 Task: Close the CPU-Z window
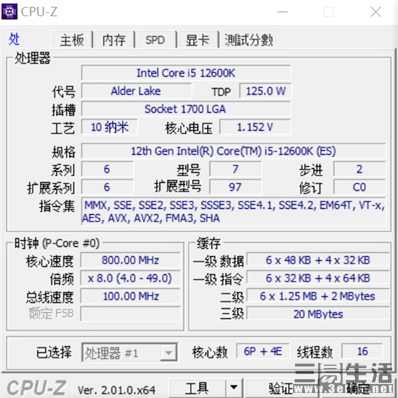click(x=376, y=12)
